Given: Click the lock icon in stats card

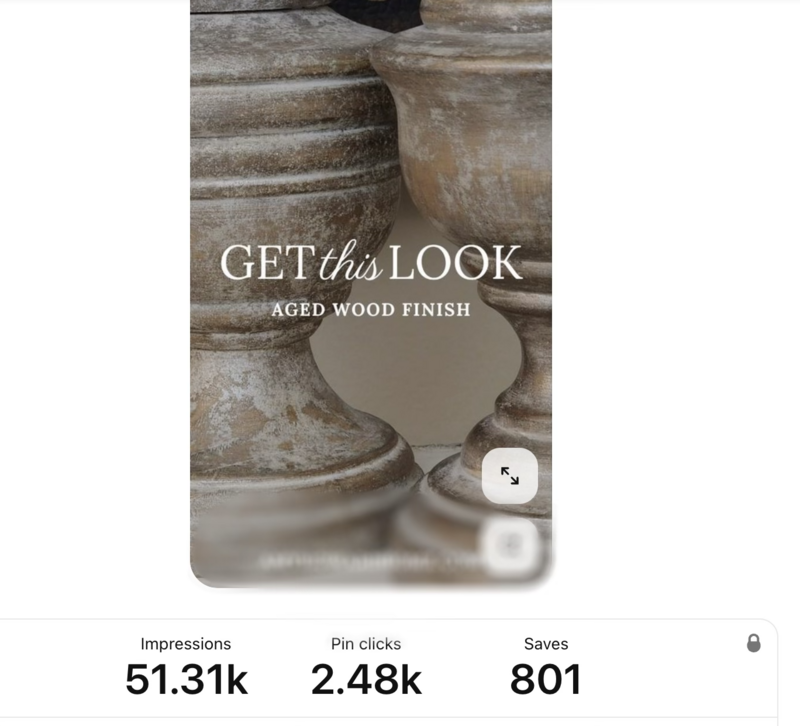Looking at the screenshot, I should pyautogui.click(x=754, y=643).
